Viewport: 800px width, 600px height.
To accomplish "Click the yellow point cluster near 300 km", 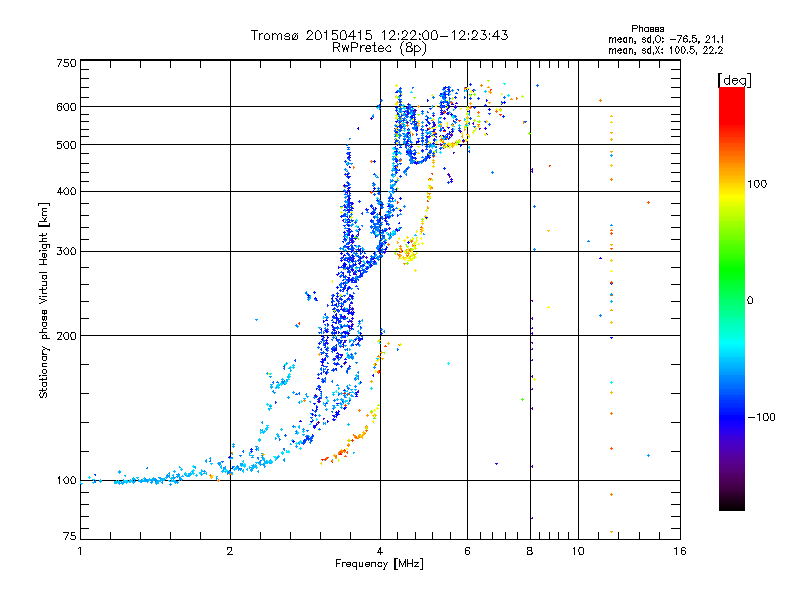I will 408,250.
